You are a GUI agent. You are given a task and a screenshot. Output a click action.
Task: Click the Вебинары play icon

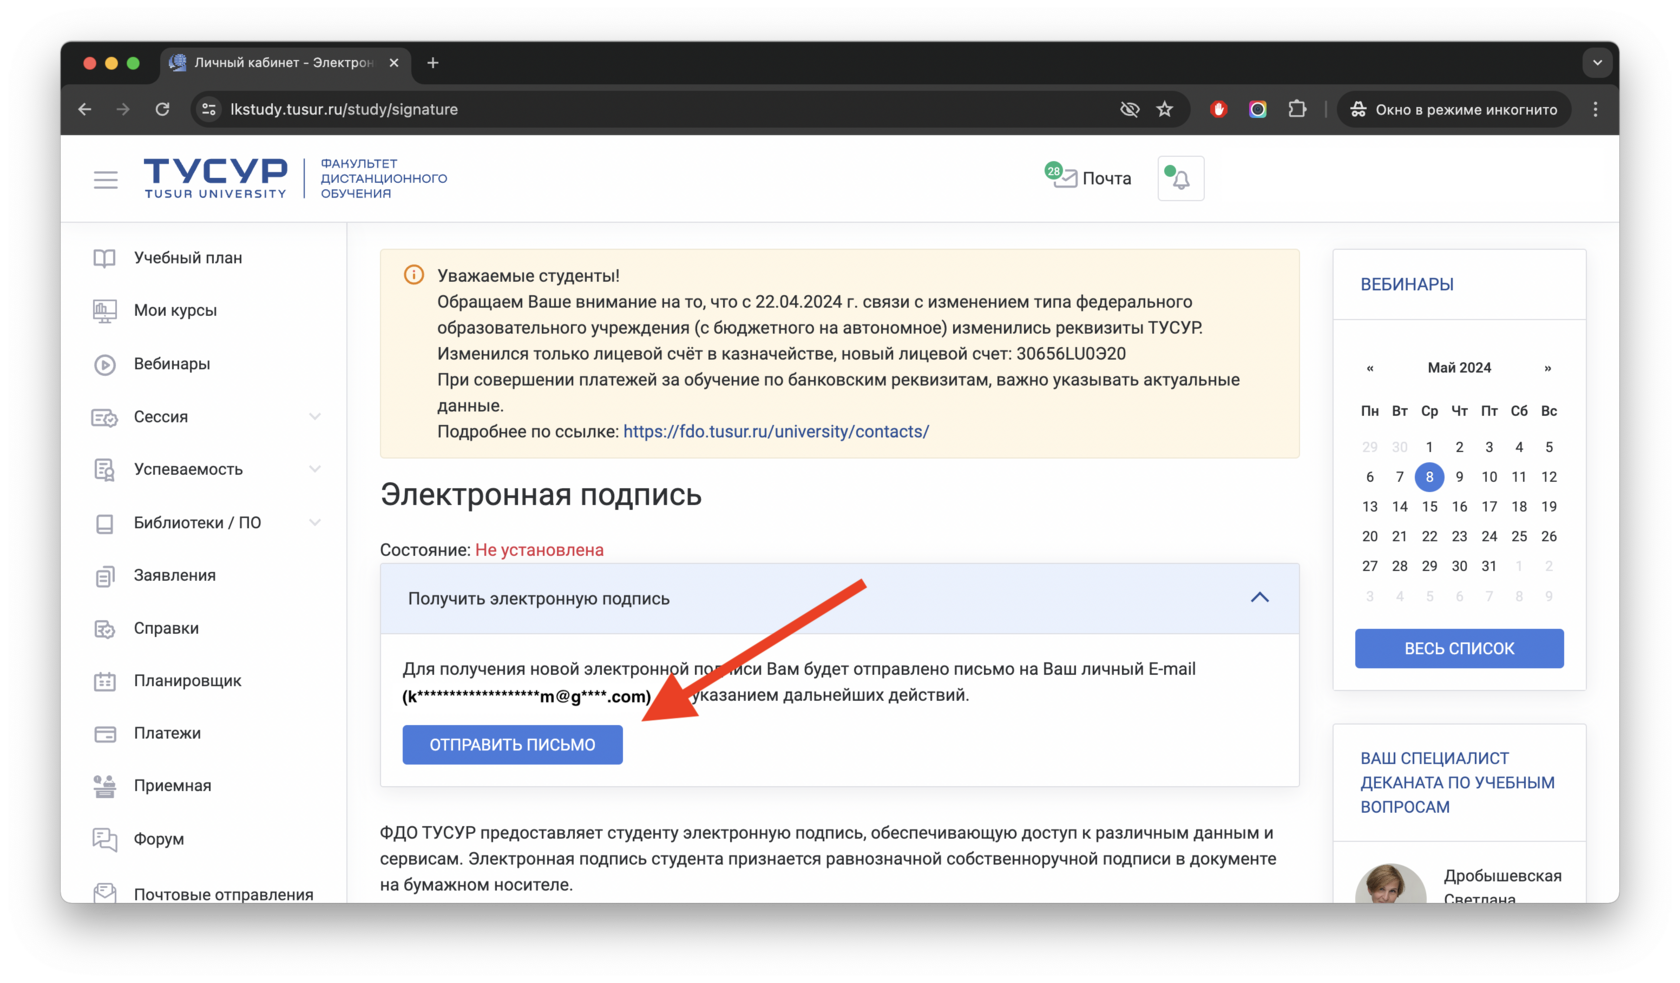click(x=105, y=364)
